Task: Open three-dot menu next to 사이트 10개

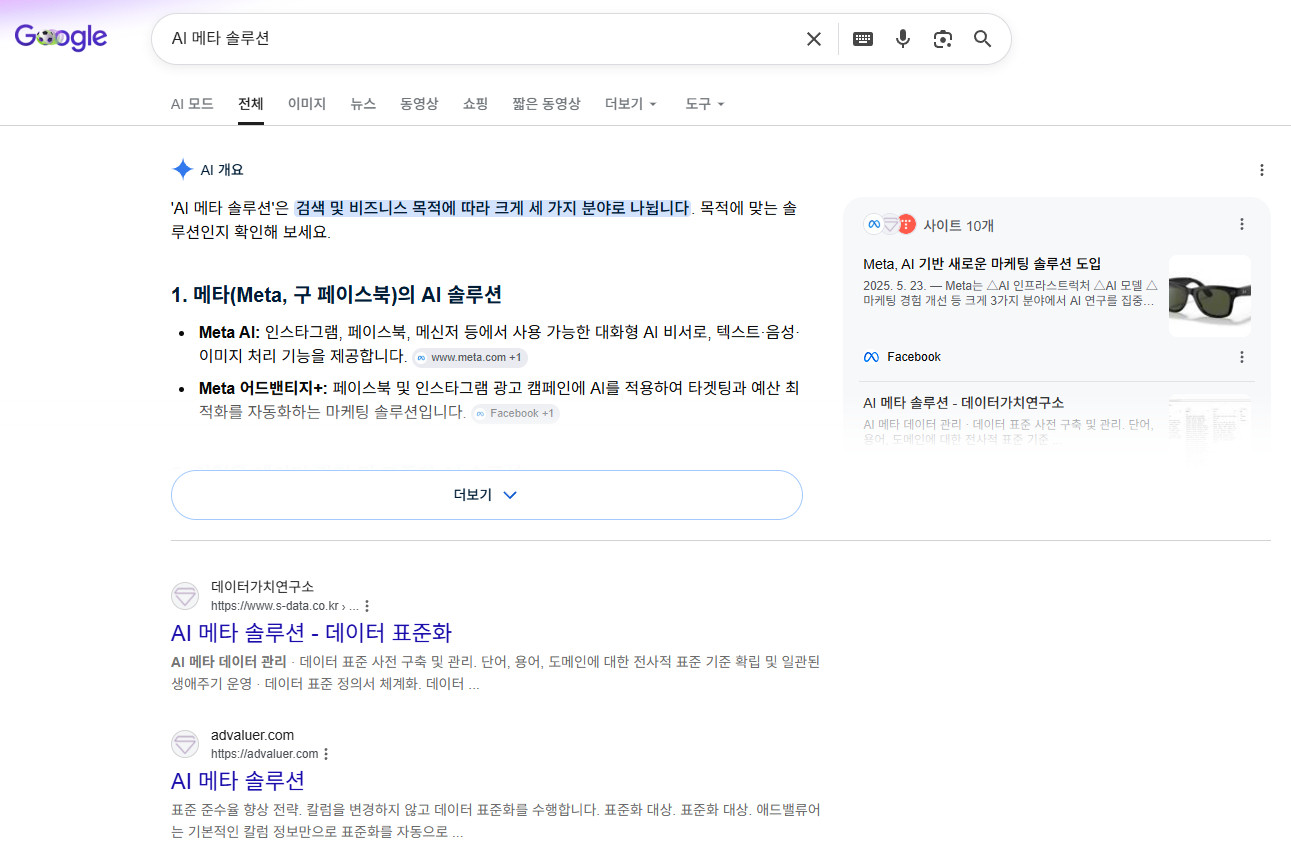Action: coord(1242,224)
